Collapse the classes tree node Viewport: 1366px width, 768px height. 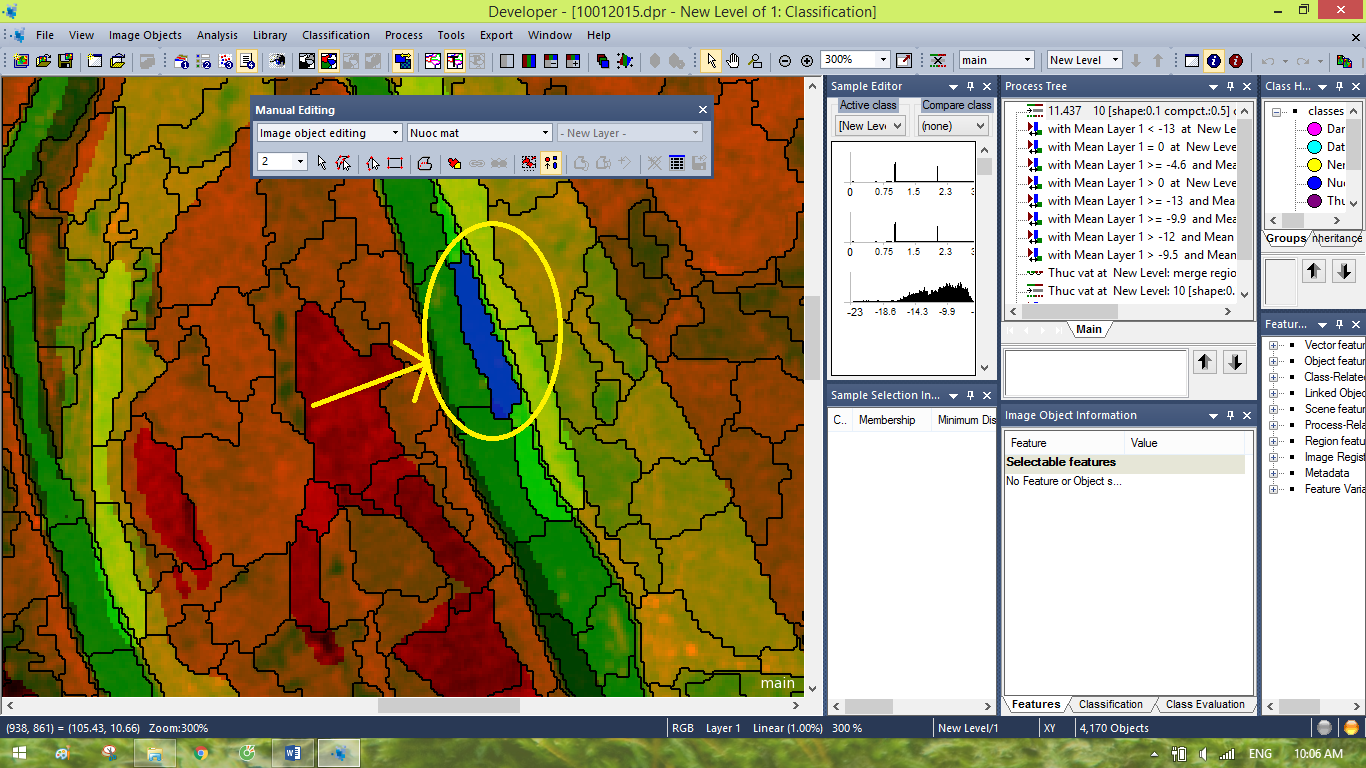pyautogui.click(x=1277, y=111)
